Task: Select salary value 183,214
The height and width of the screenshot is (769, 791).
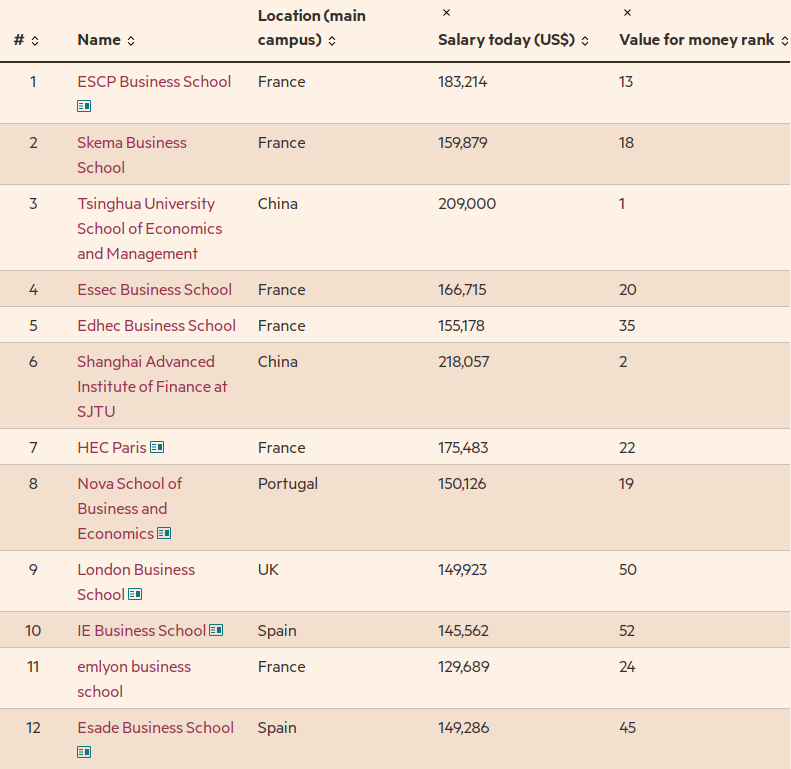Action: click(463, 82)
